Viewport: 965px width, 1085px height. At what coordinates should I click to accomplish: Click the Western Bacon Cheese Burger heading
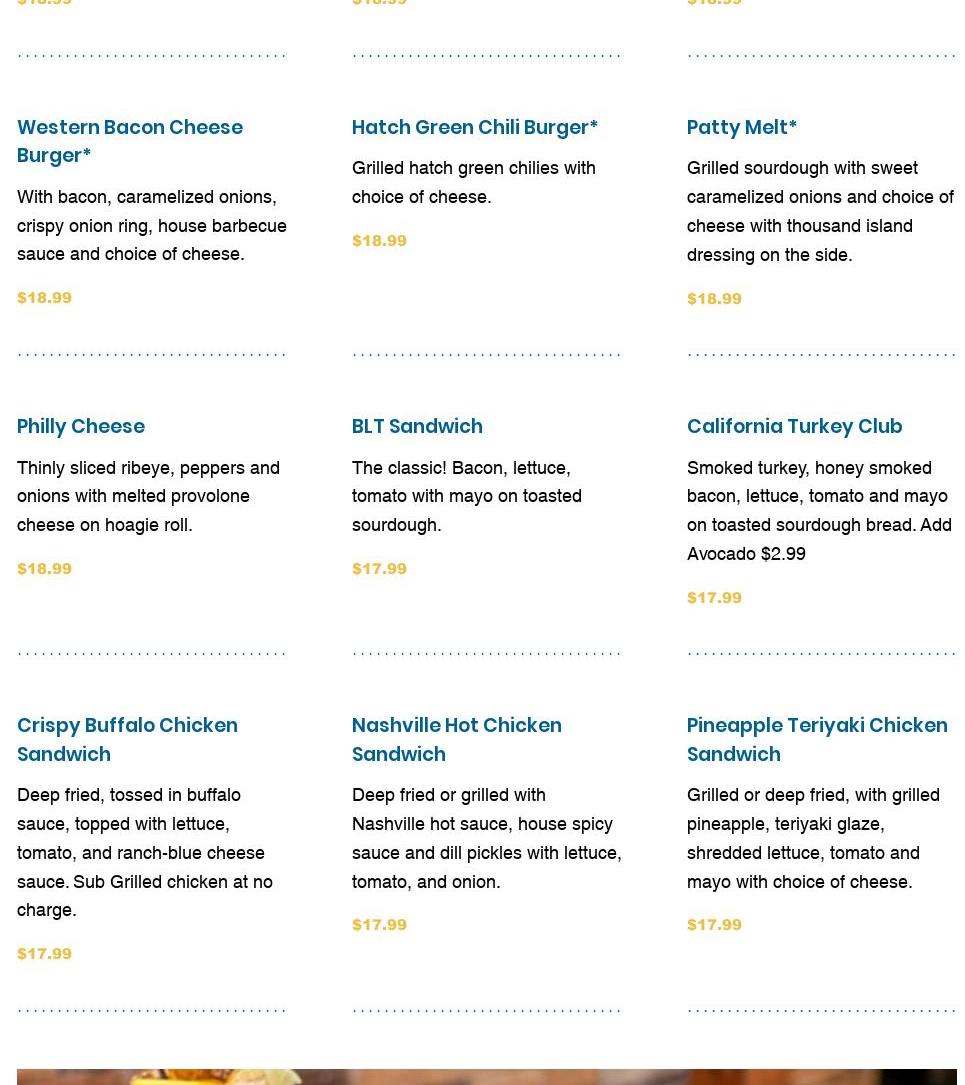(x=130, y=141)
